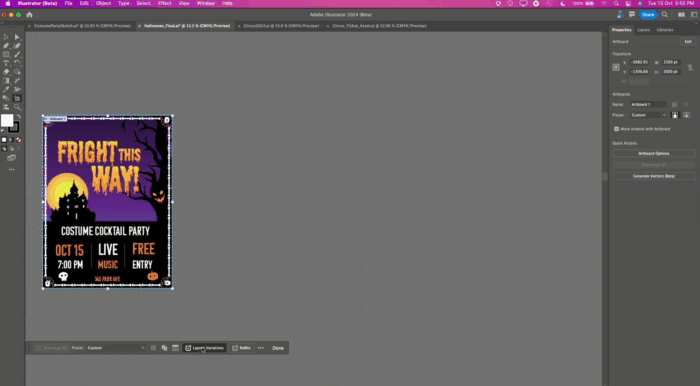Image resolution: width=700 pixels, height=386 pixels.
Task: Click the Eyedropper tool
Action: click(6, 89)
